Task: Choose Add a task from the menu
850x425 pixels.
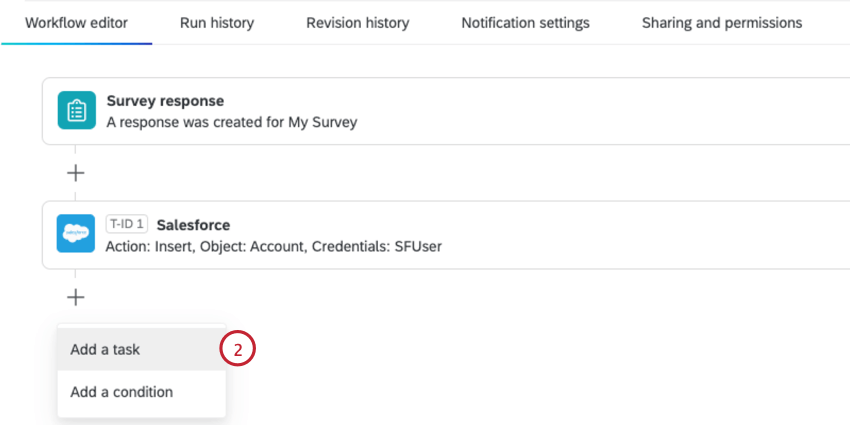Action: pos(105,350)
